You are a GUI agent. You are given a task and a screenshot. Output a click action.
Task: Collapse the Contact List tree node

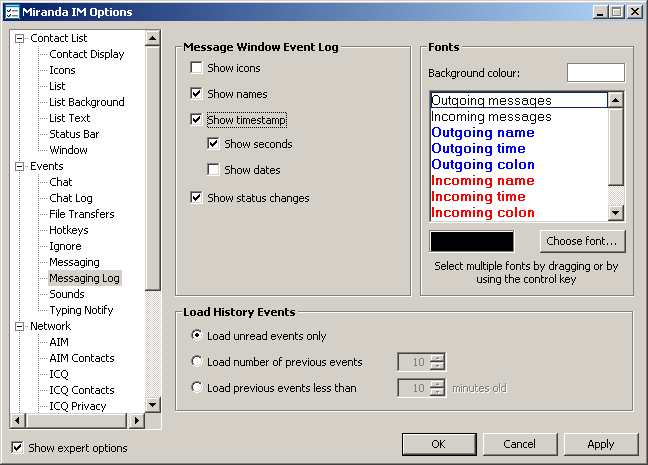click(x=19, y=38)
